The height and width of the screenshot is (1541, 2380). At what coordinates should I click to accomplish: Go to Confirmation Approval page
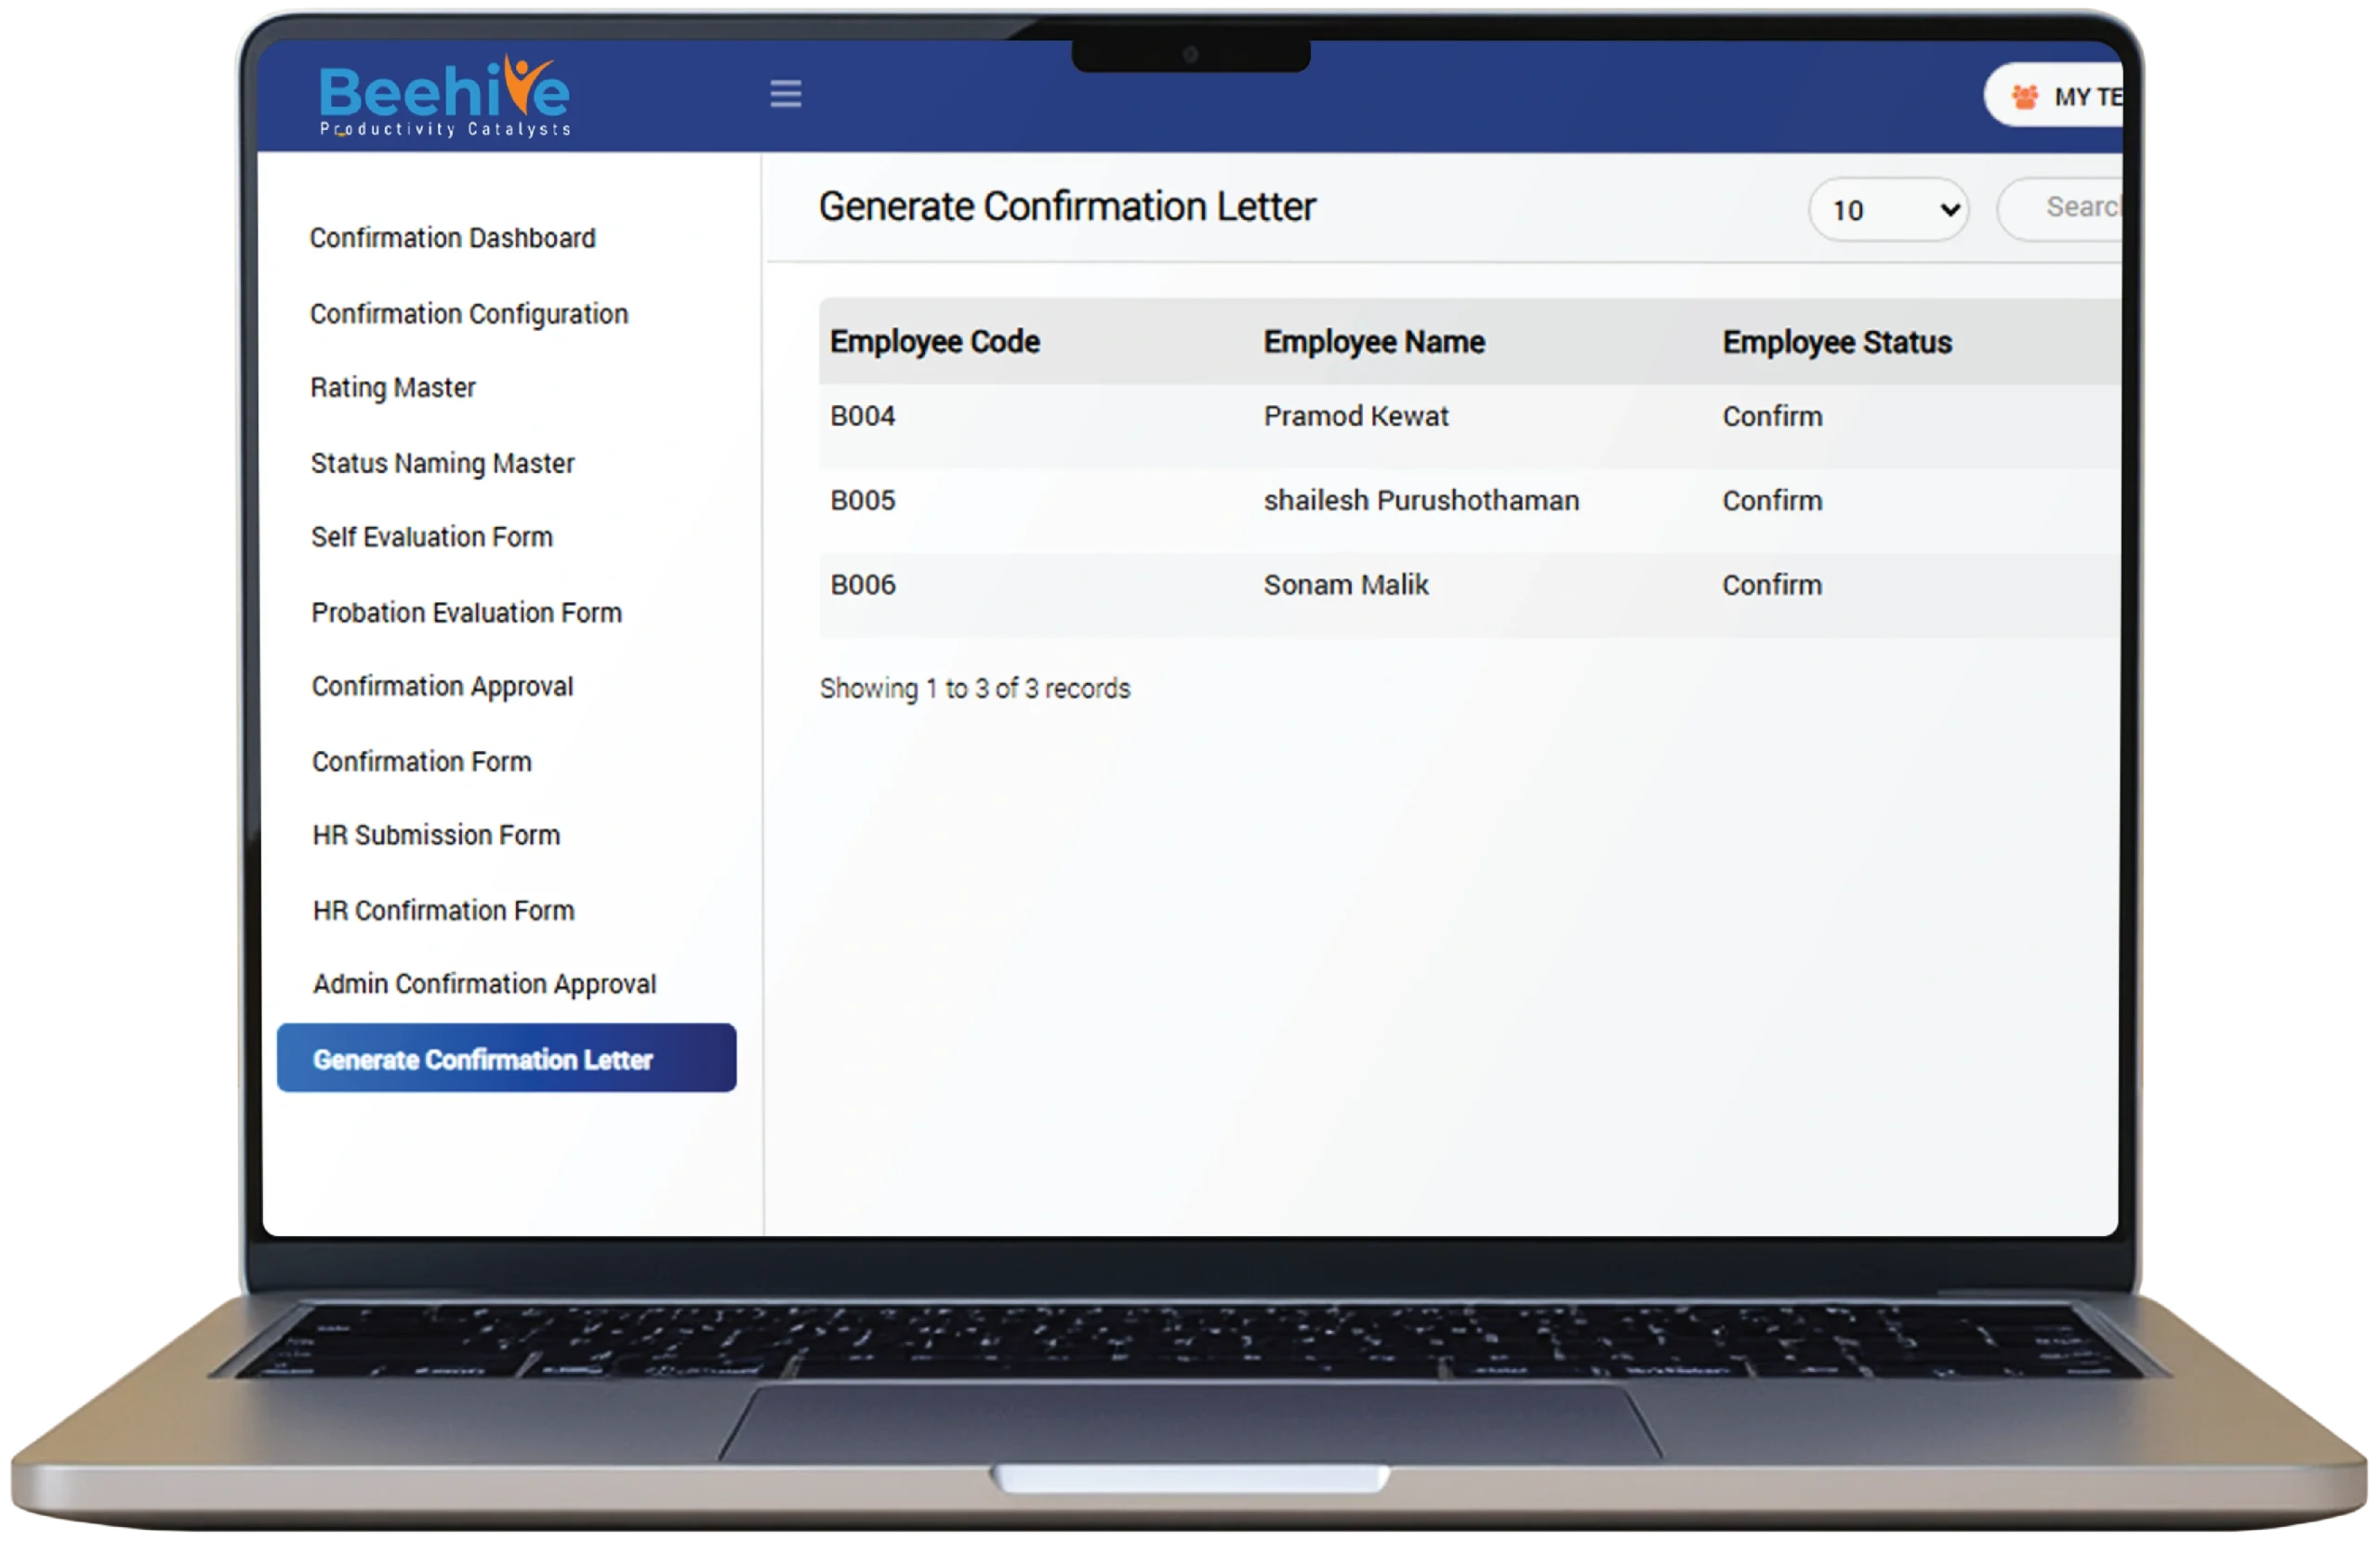click(x=442, y=686)
